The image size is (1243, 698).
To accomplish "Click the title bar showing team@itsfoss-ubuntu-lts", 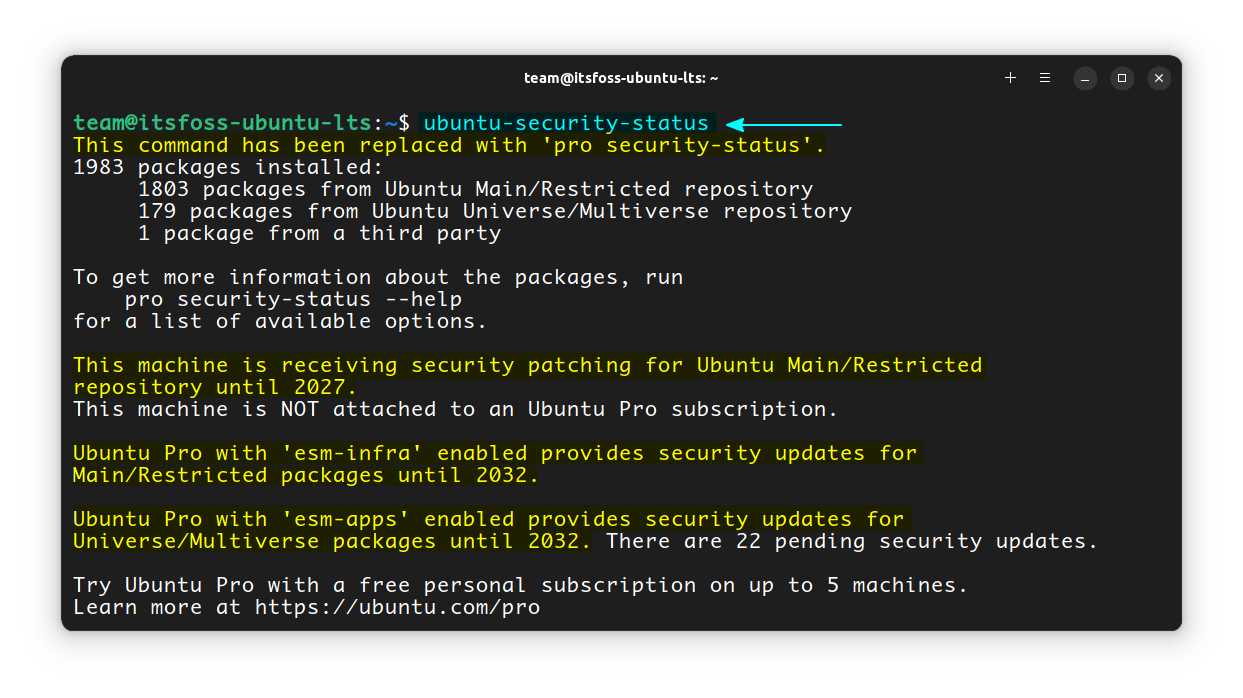I will (620, 77).
